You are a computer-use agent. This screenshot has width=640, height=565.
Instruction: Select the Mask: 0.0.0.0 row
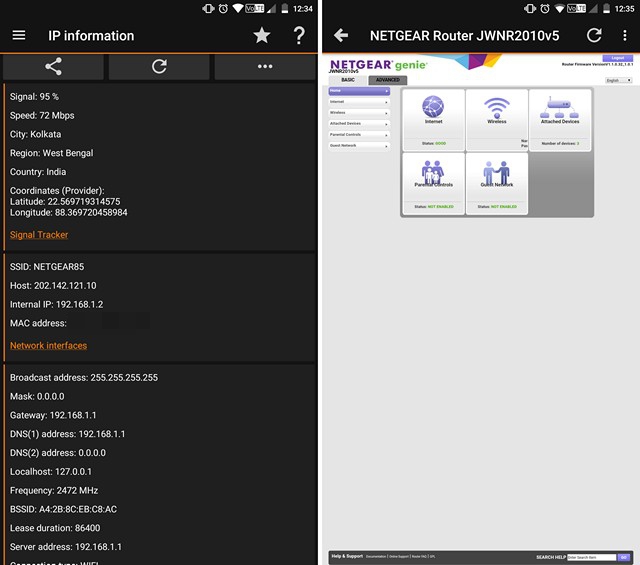click(x=37, y=396)
